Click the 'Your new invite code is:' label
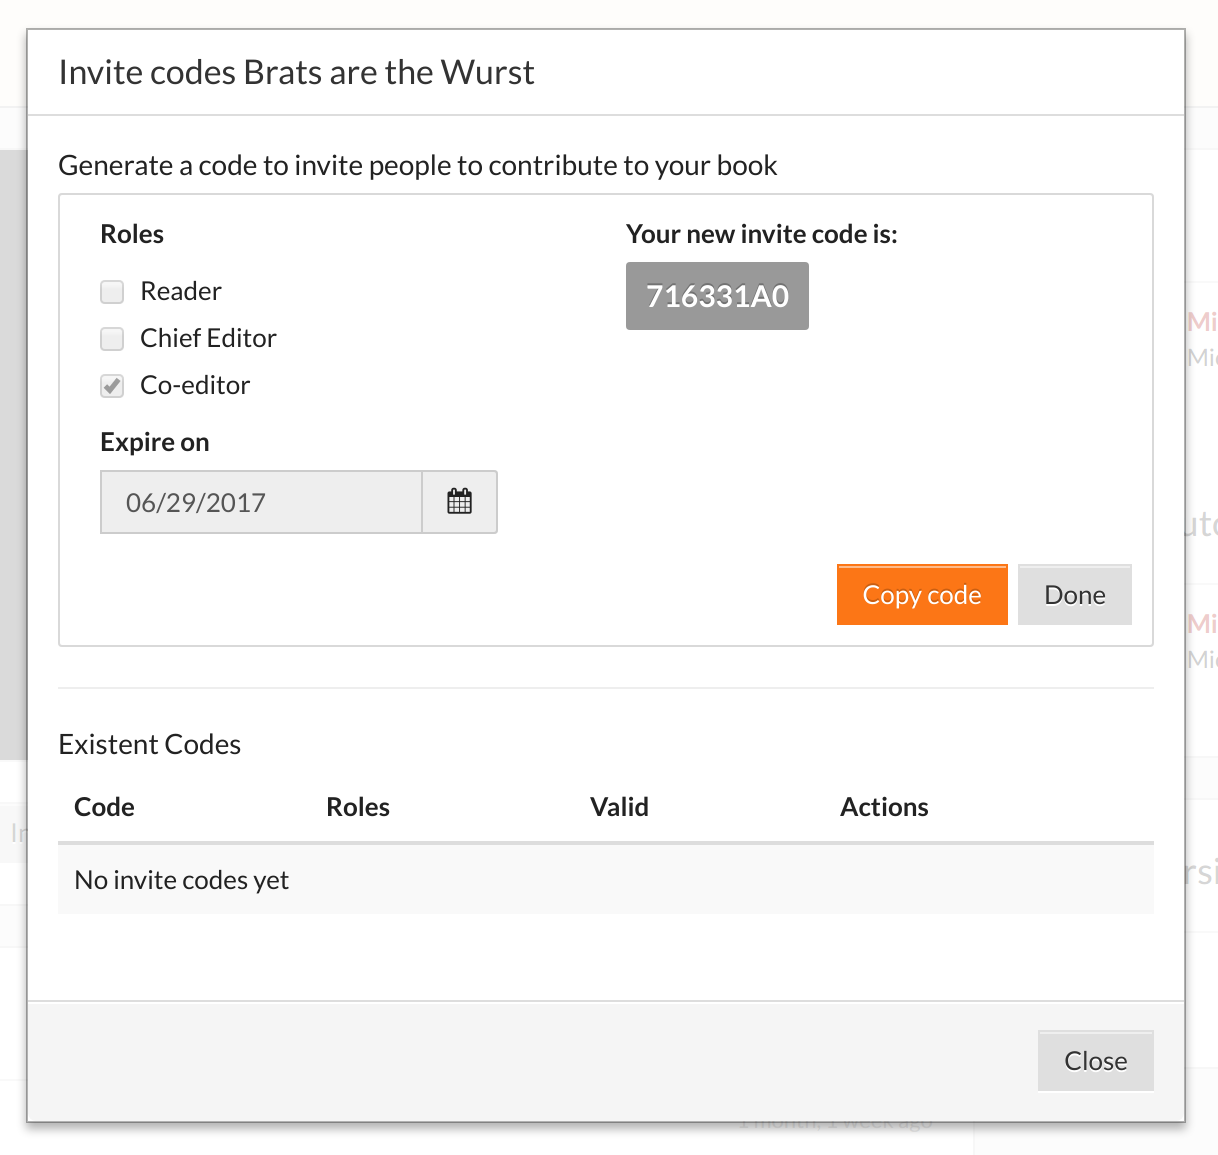Image resolution: width=1218 pixels, height=1155 pixels. click(x=762, y=234)
